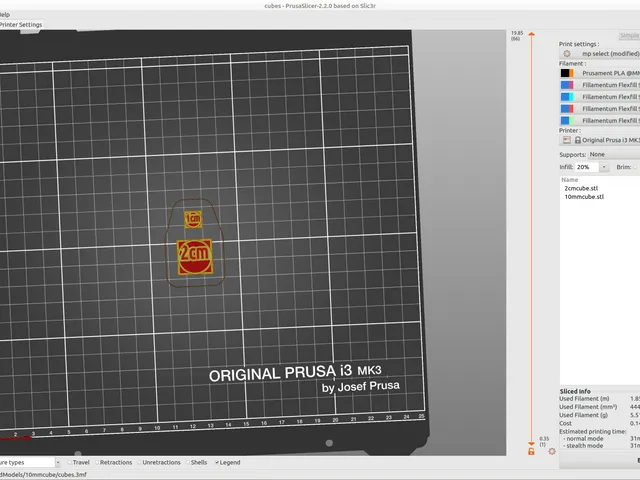
Task: Click the lock icon beside Original Prusa i3
Action: pos(578,140)
